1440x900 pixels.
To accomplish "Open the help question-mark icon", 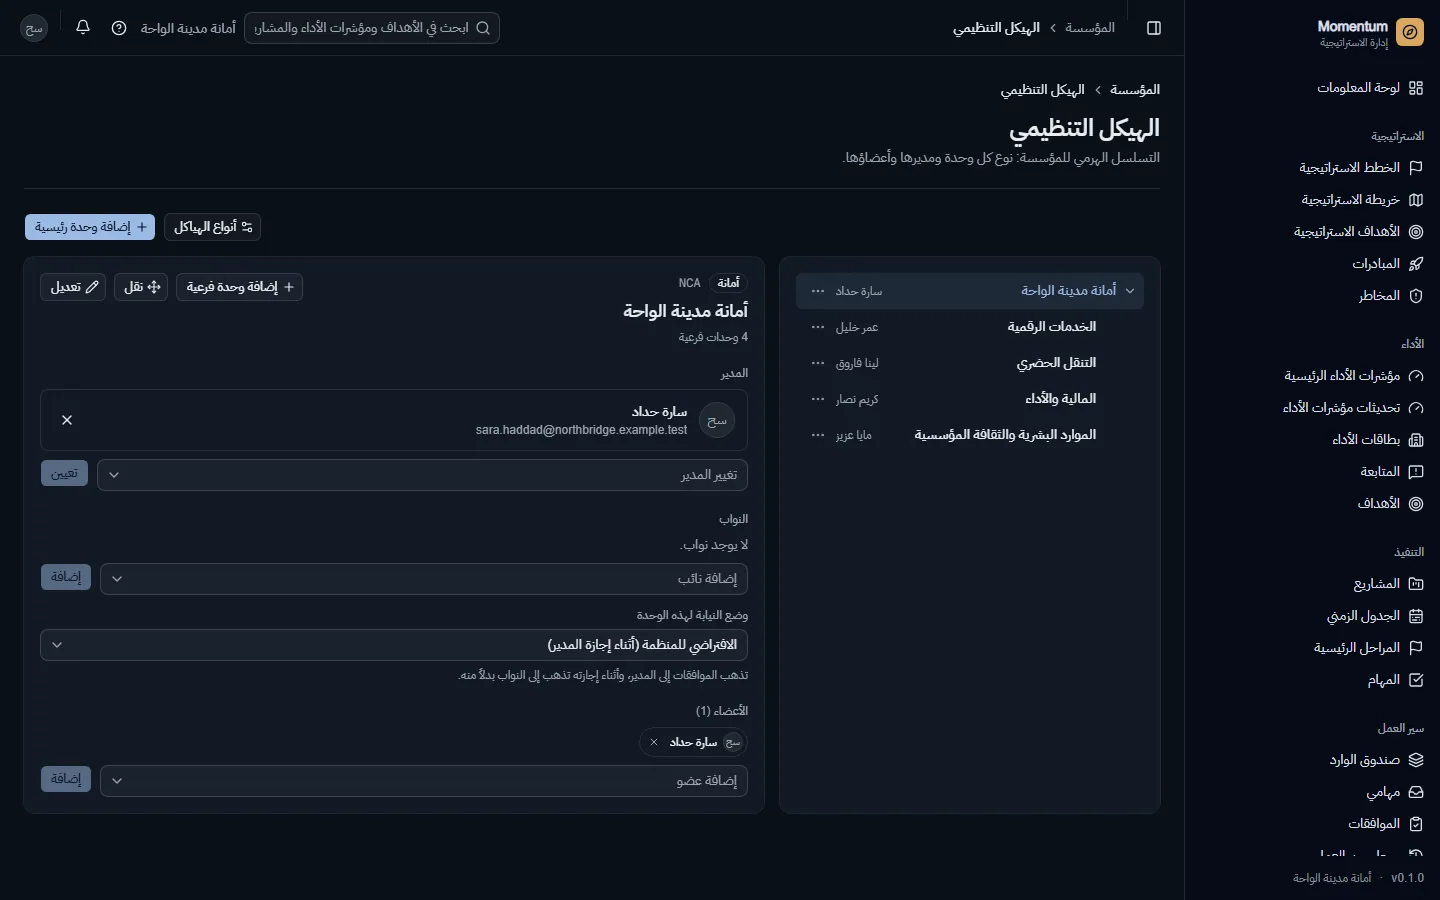I will [119, 28].
